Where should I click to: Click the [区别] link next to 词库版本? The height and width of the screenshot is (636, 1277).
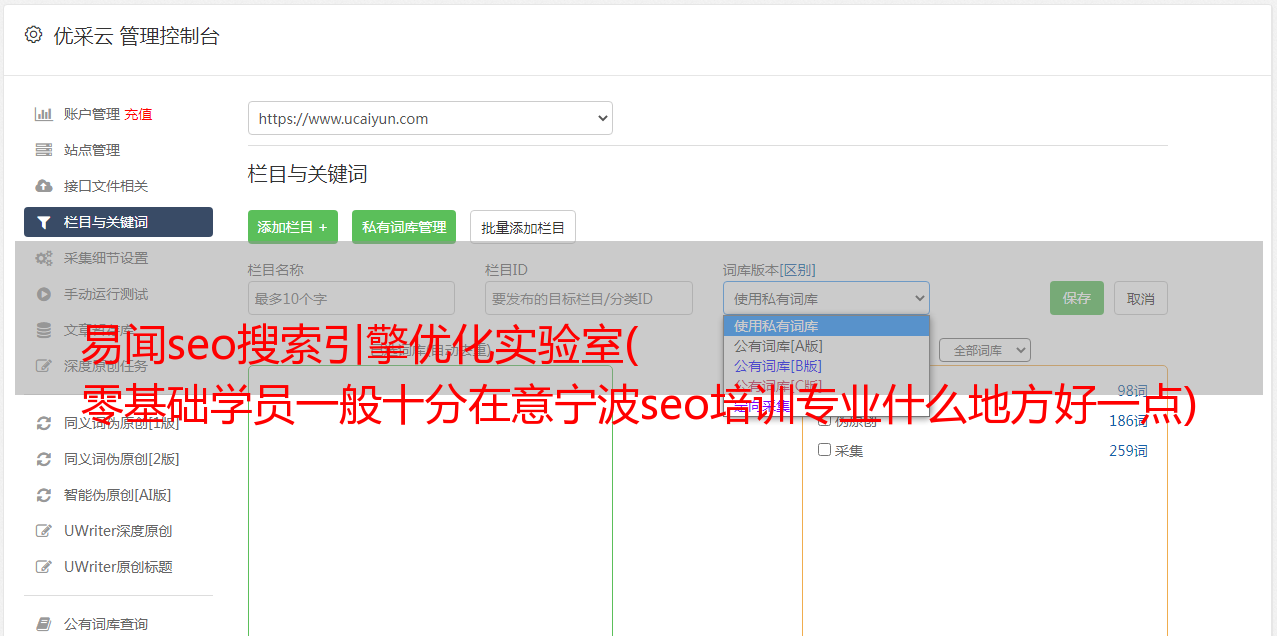click(x=799, y=270)
